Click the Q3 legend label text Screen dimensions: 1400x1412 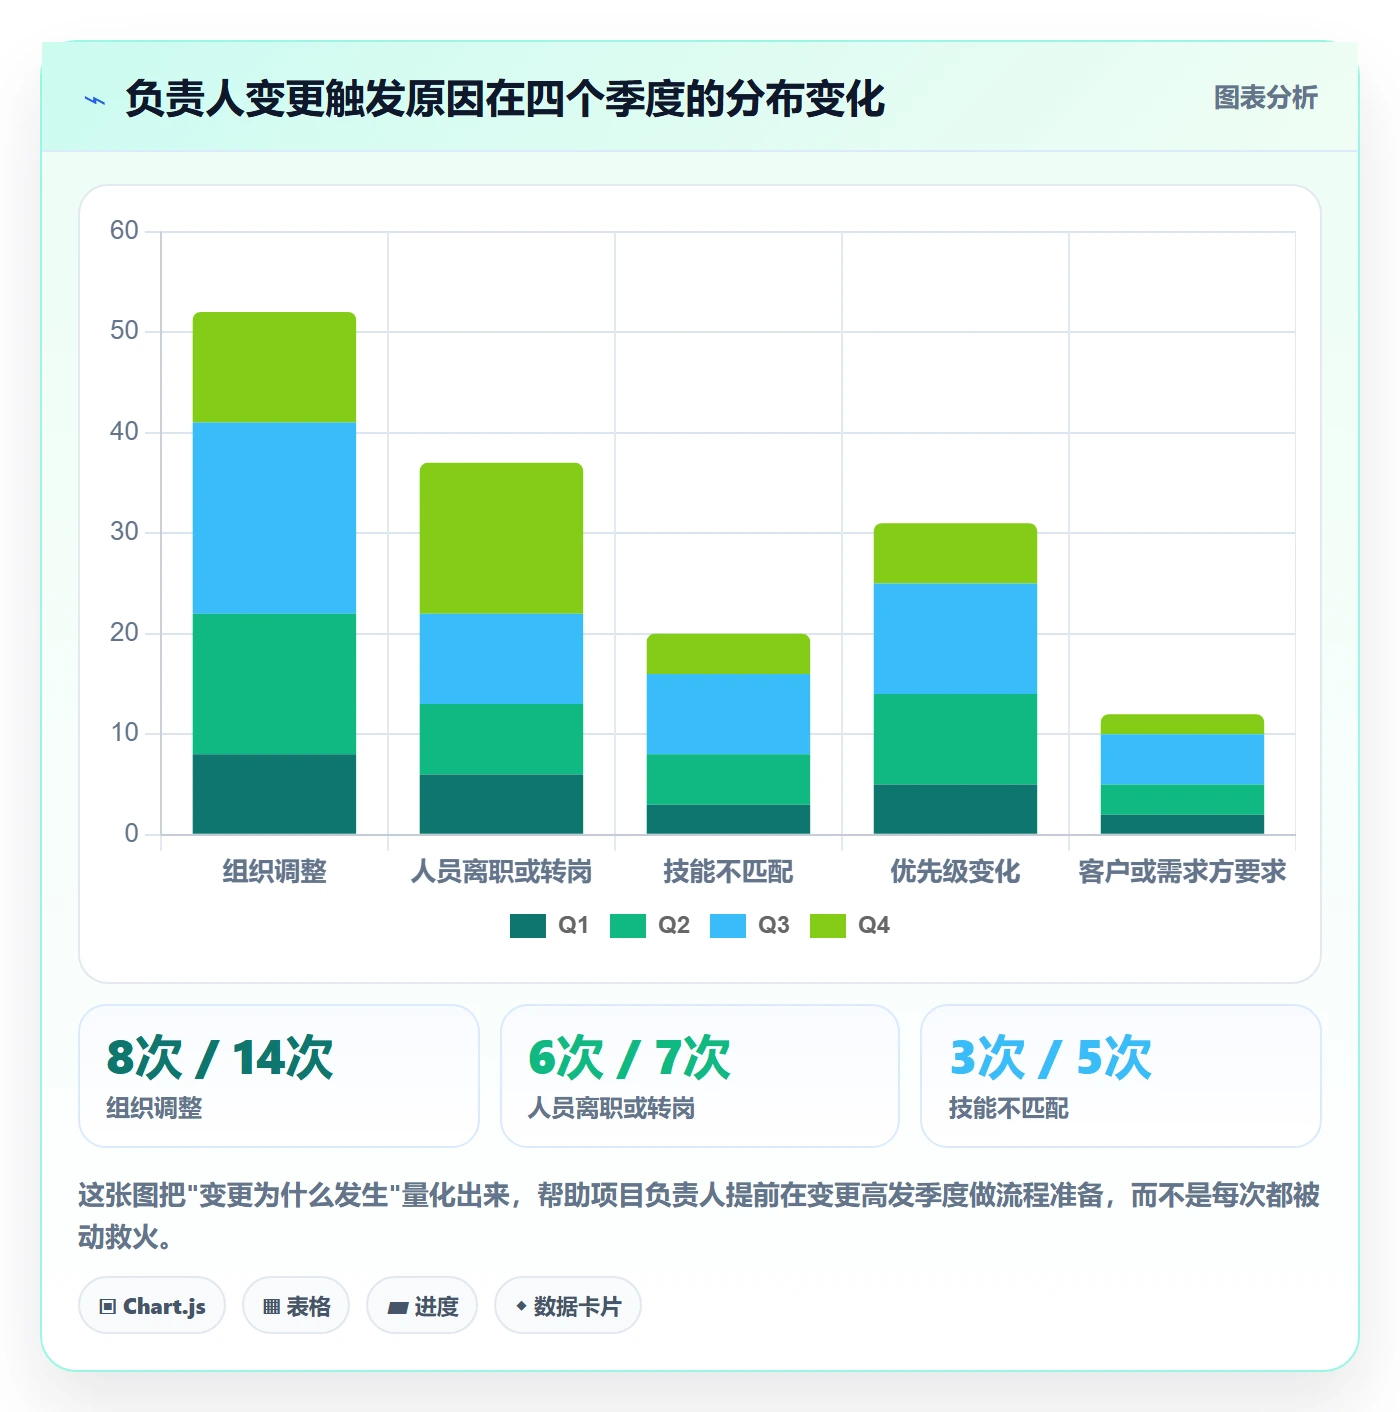(773, 926)
